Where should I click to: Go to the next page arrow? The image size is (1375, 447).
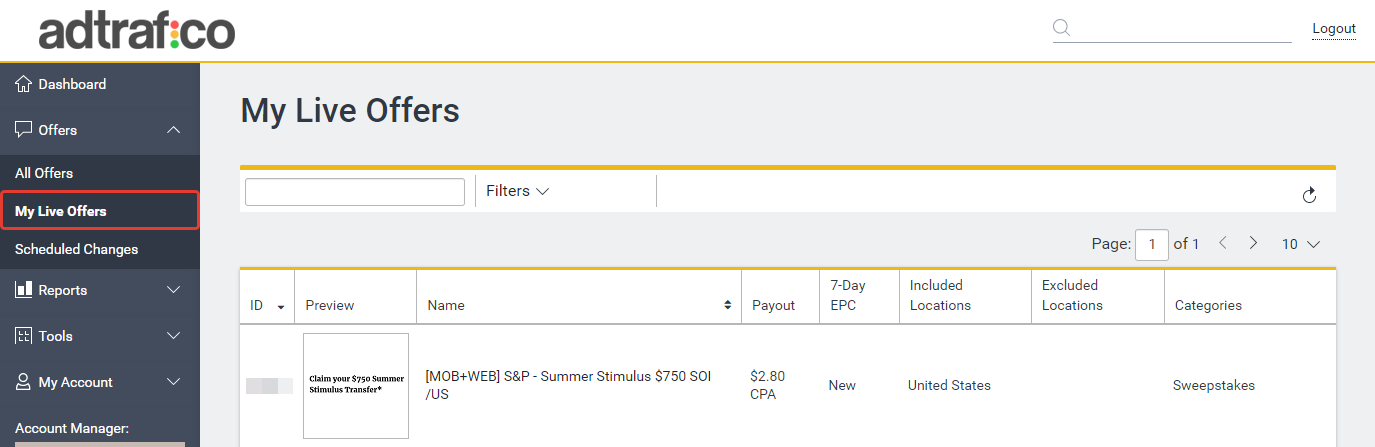1253,243
